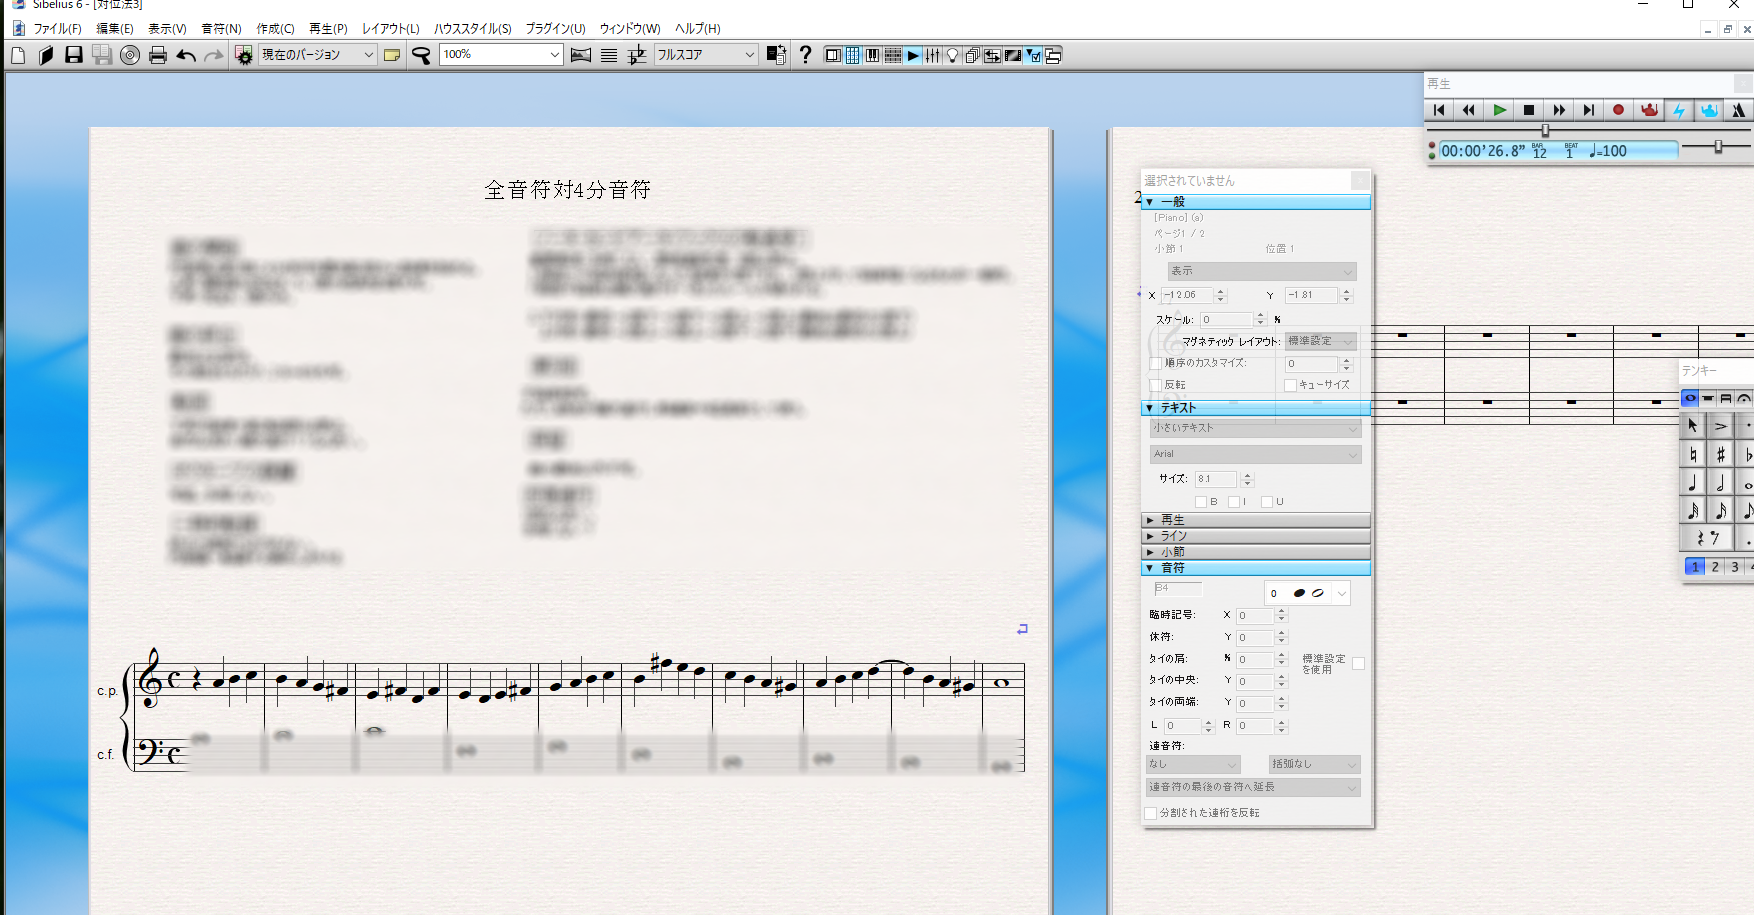Image resolution: width=1754 pixels, height=915 pixels.
Task: Toggle Playback window button in toolbar
Action: [x=912, y=55]
